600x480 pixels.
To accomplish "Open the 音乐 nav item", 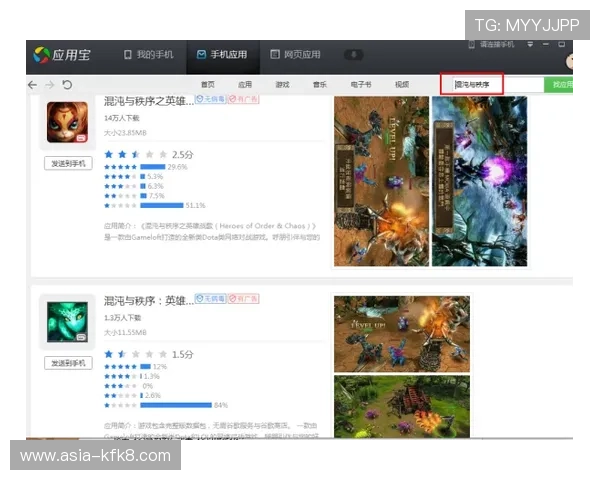I will tap(320, 85).
